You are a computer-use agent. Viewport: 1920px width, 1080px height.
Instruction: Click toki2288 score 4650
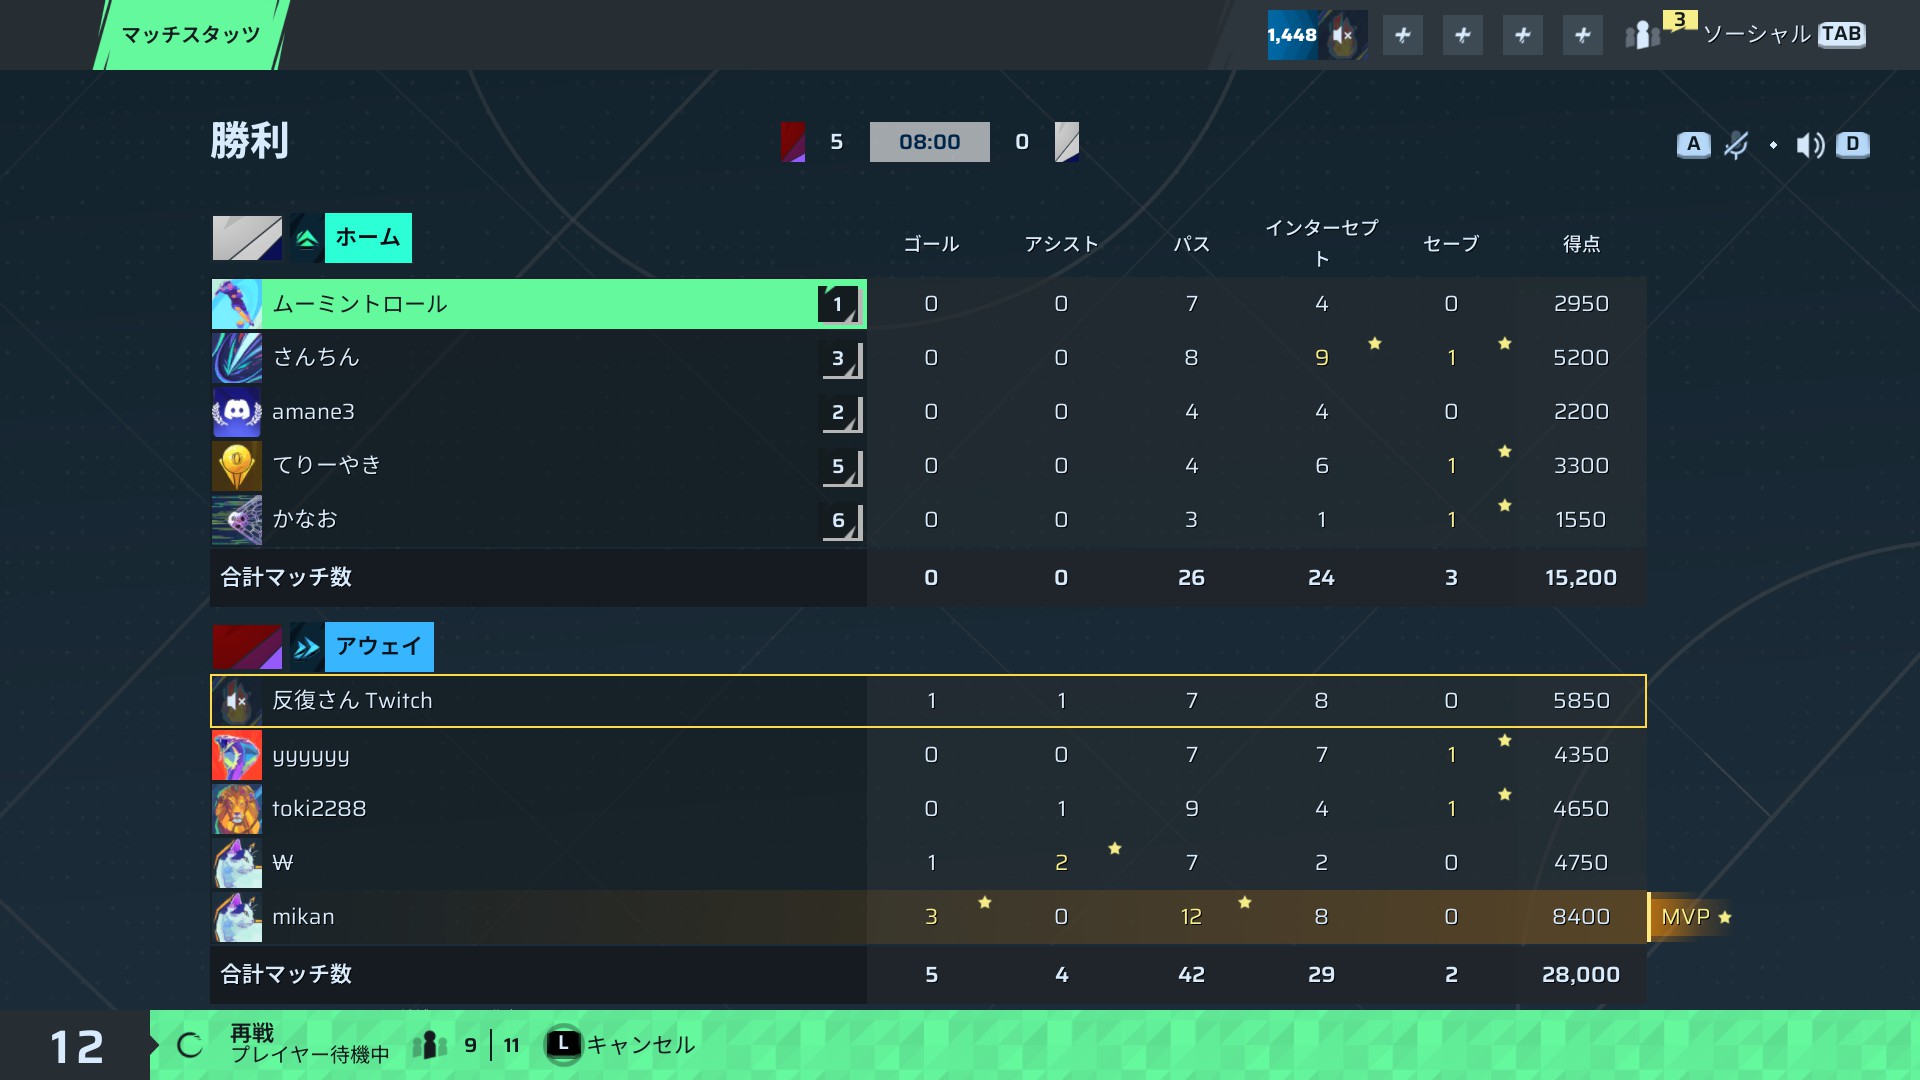[x=1581, y=809]
